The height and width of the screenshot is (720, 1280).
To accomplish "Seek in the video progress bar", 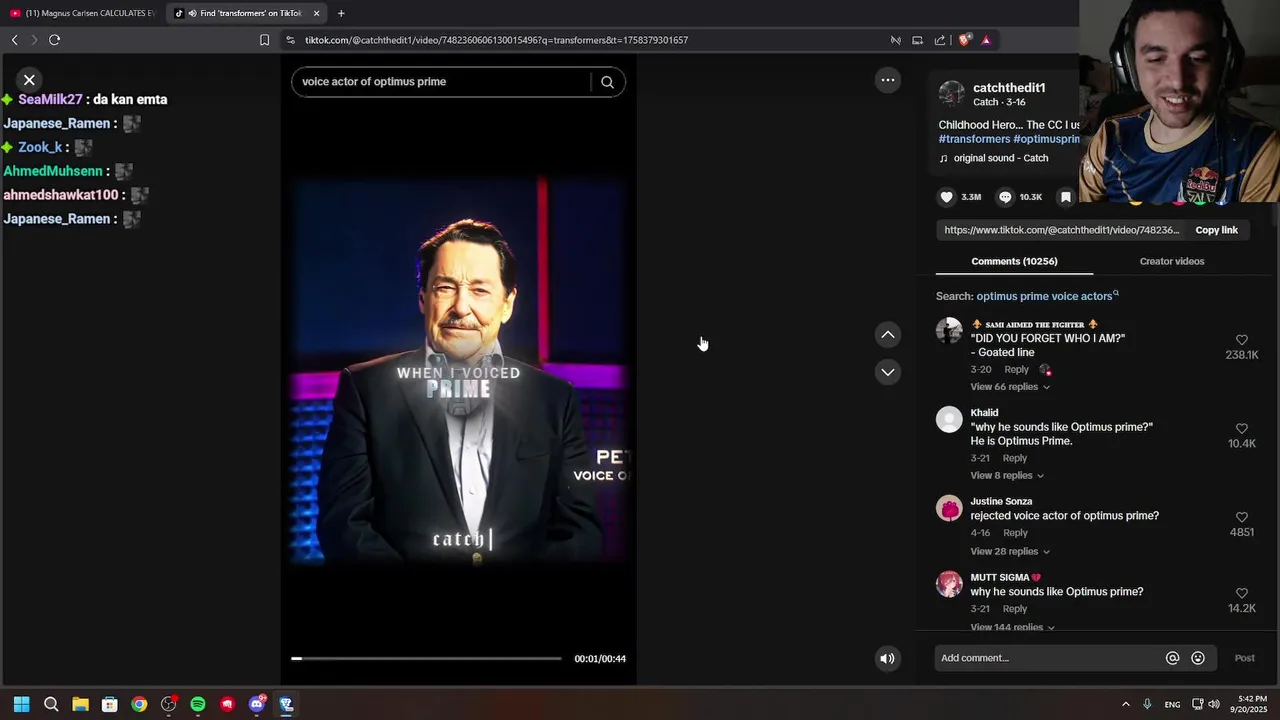I will [x=426, y=658].
